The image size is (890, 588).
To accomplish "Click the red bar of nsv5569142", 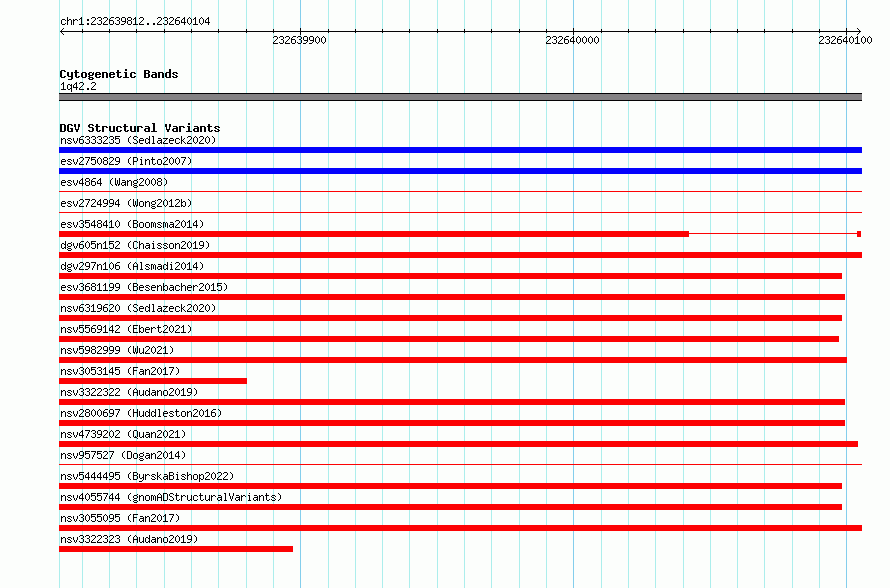I will pyautogui.click(x=449, y=339).
